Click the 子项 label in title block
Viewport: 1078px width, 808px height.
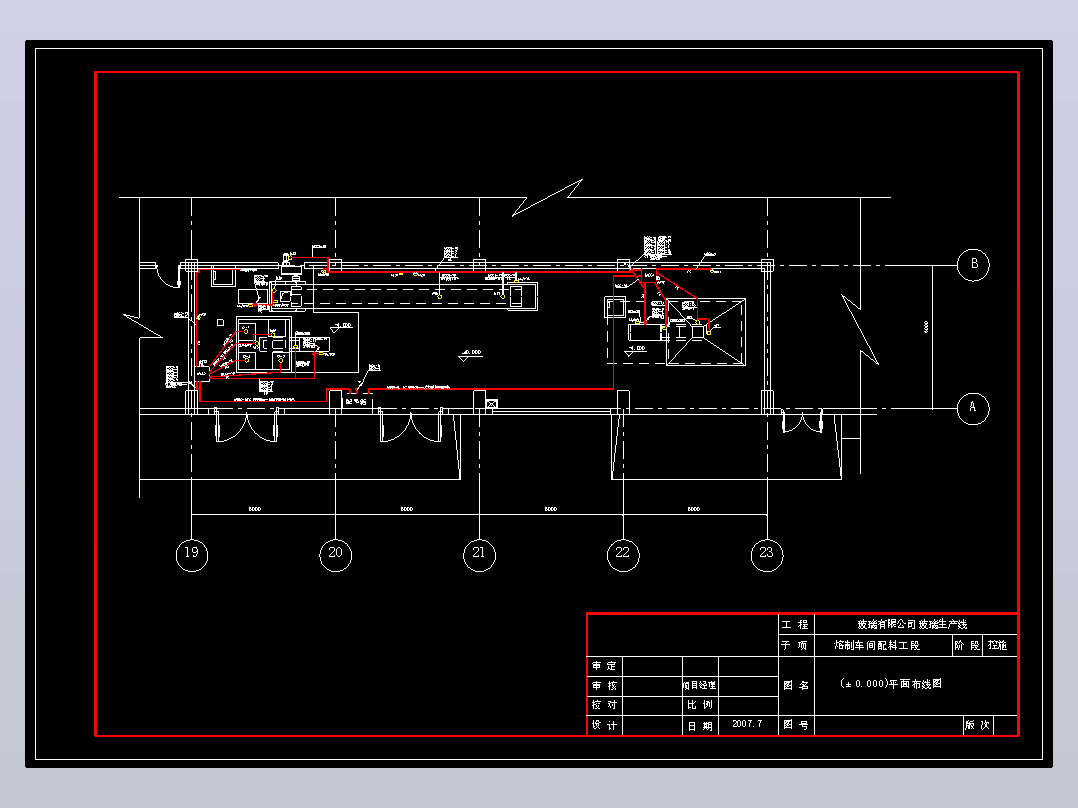click(795, 645)
